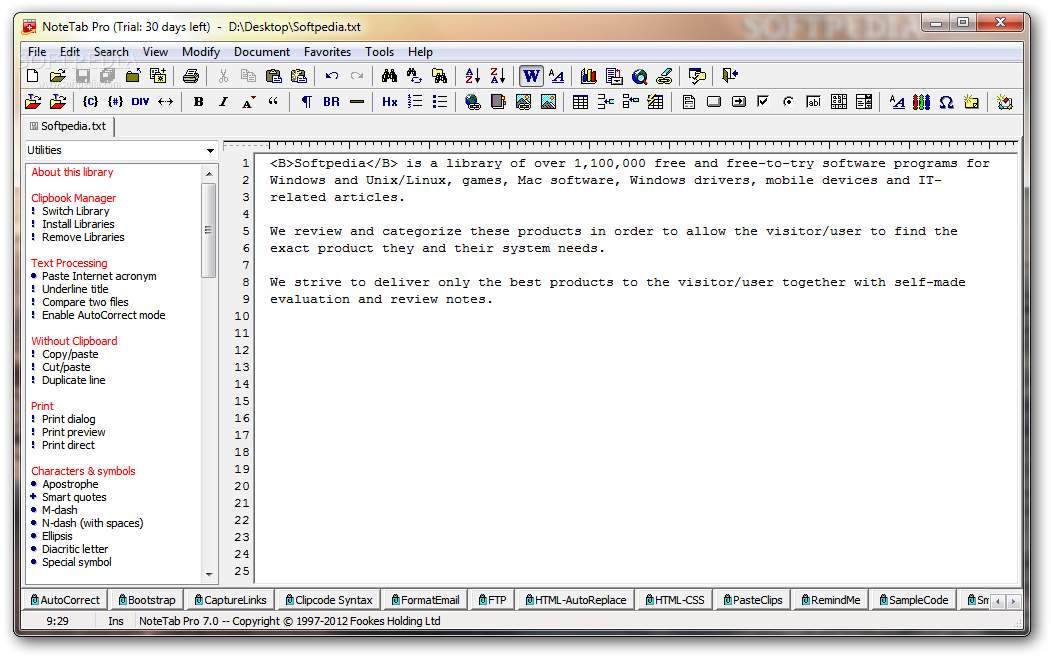The height and width of the screenshot is (657, 1051).
Task: Insert HTML table grid icon
Action: coord(580,102)
